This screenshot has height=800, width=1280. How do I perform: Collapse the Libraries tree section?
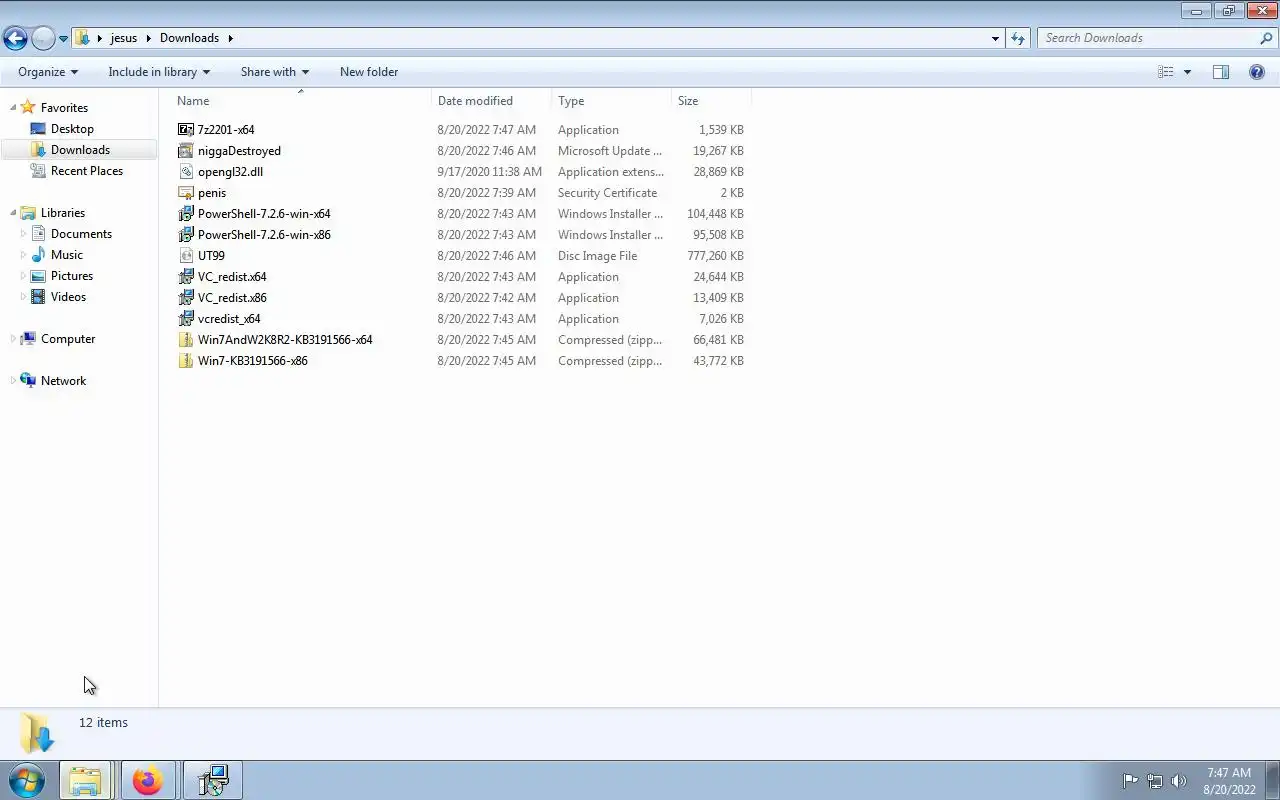[x=13, y=212]
